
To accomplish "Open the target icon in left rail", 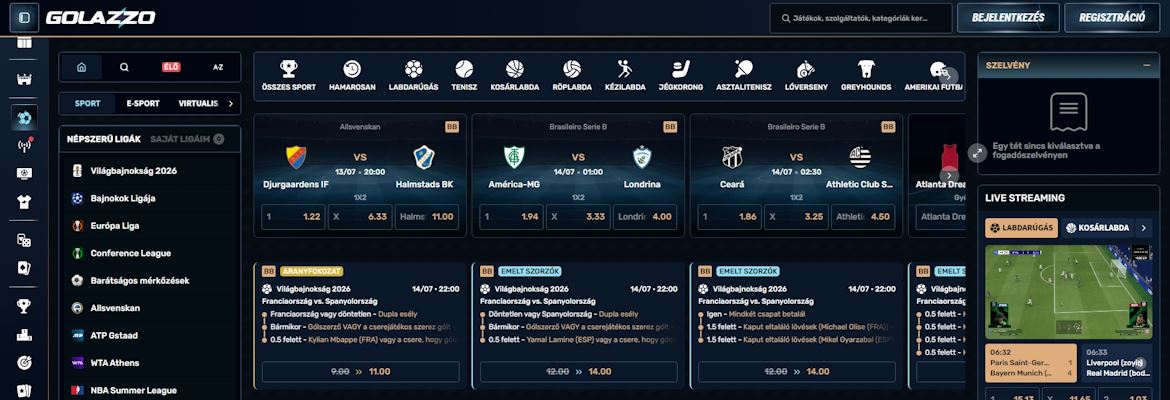I will coord(24,363).
